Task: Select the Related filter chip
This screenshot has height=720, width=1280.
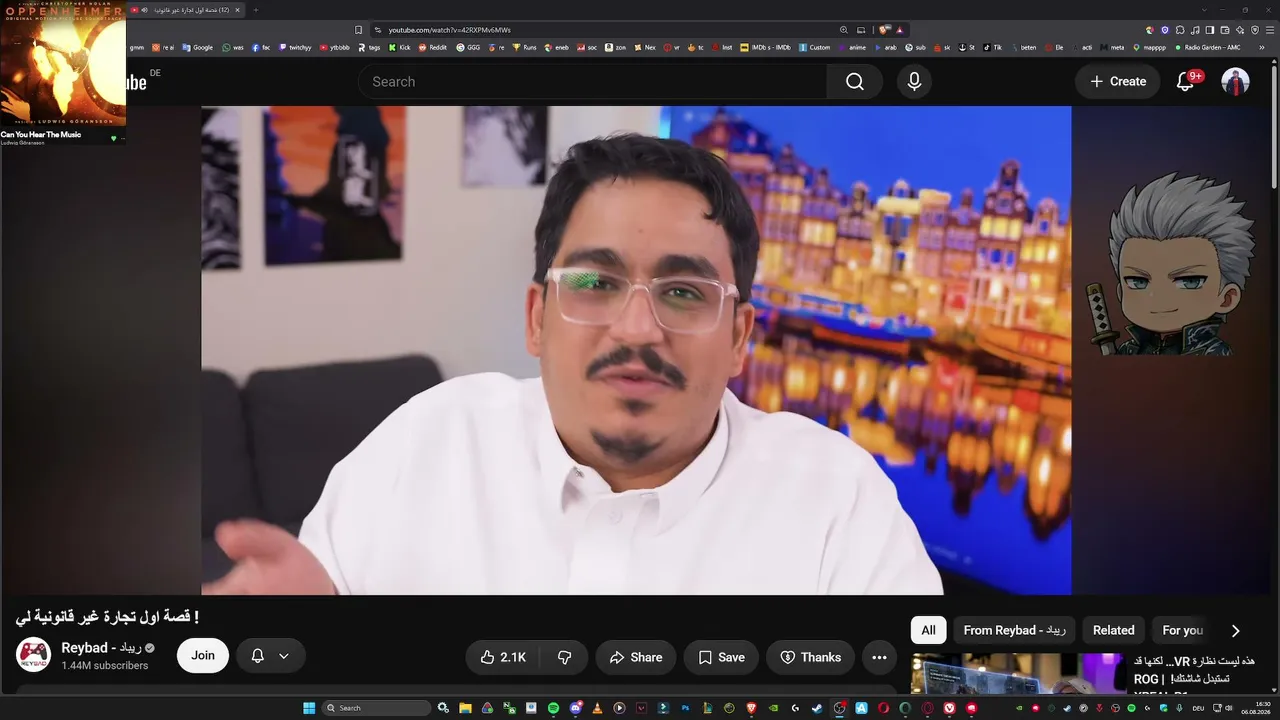Action: coord(1113,630)
